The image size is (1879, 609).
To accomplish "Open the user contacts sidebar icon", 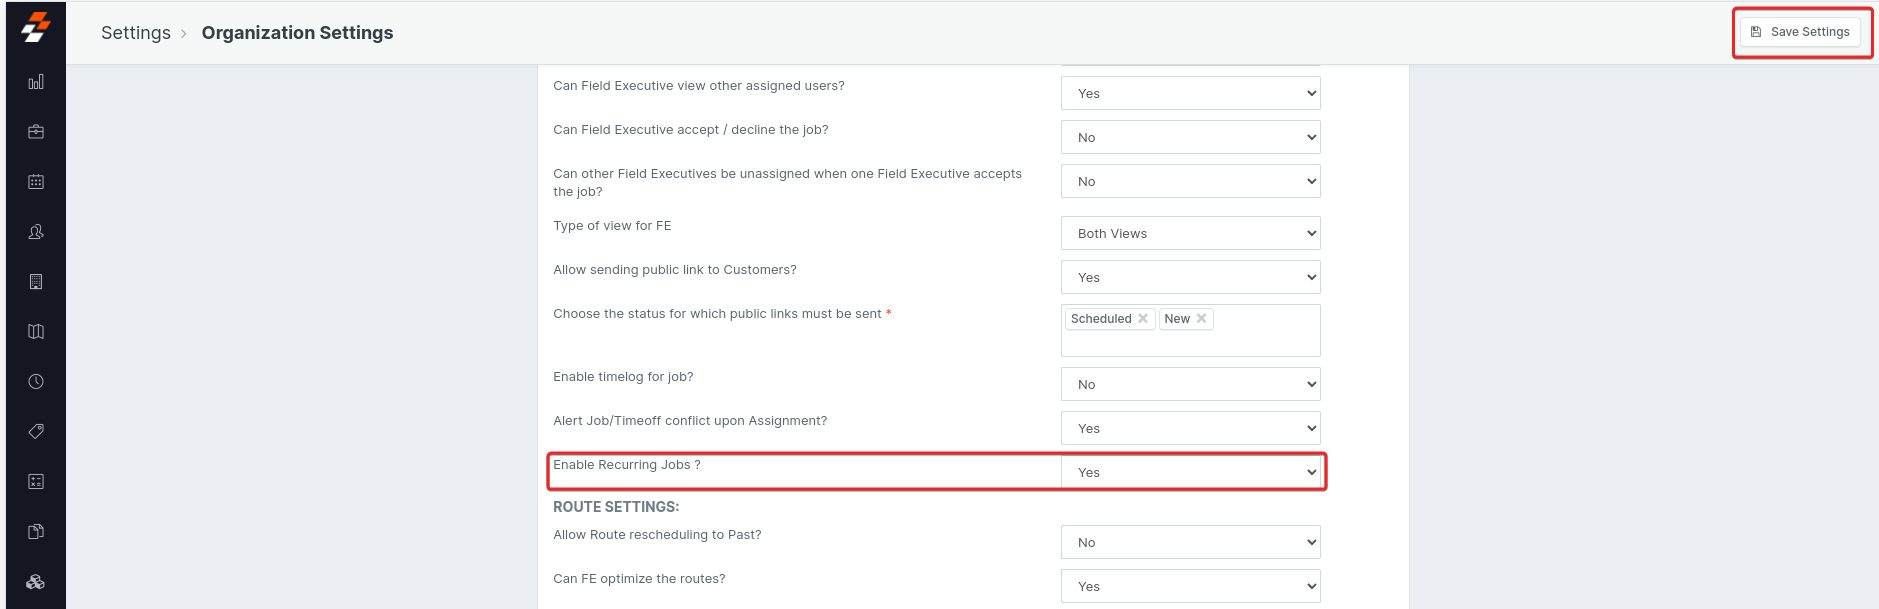I will pyautogui.click(x=36, y=232).
